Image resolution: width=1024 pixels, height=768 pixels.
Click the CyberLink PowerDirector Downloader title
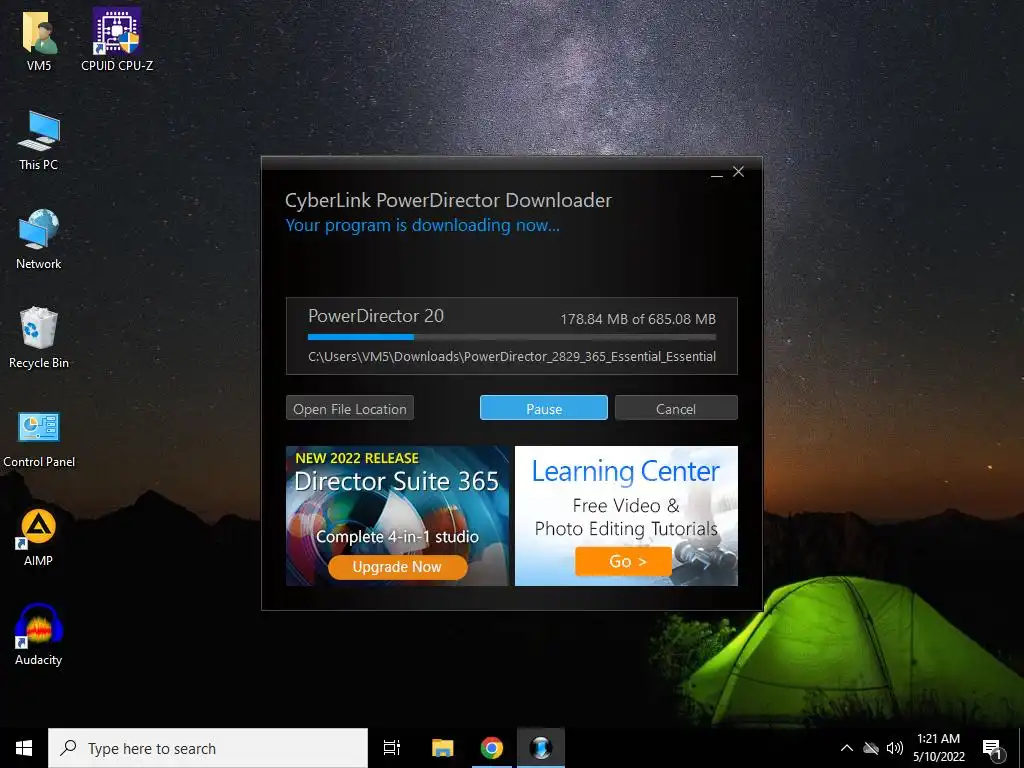click(x=448, y=200)
